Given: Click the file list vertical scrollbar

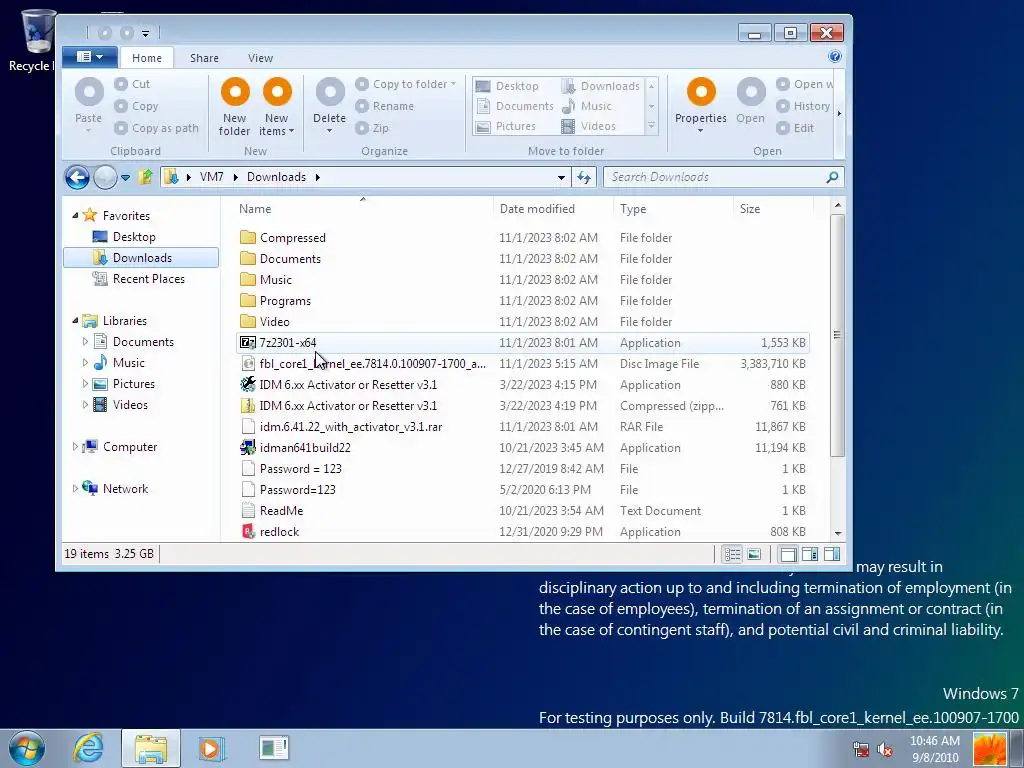Looking at the screenshot, I should (x=838, y=335).
